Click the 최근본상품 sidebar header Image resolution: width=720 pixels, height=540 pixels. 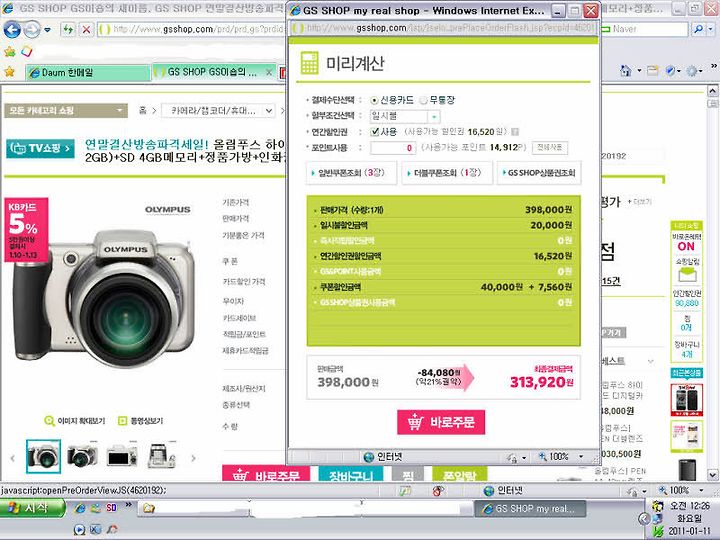pos(686,373)
